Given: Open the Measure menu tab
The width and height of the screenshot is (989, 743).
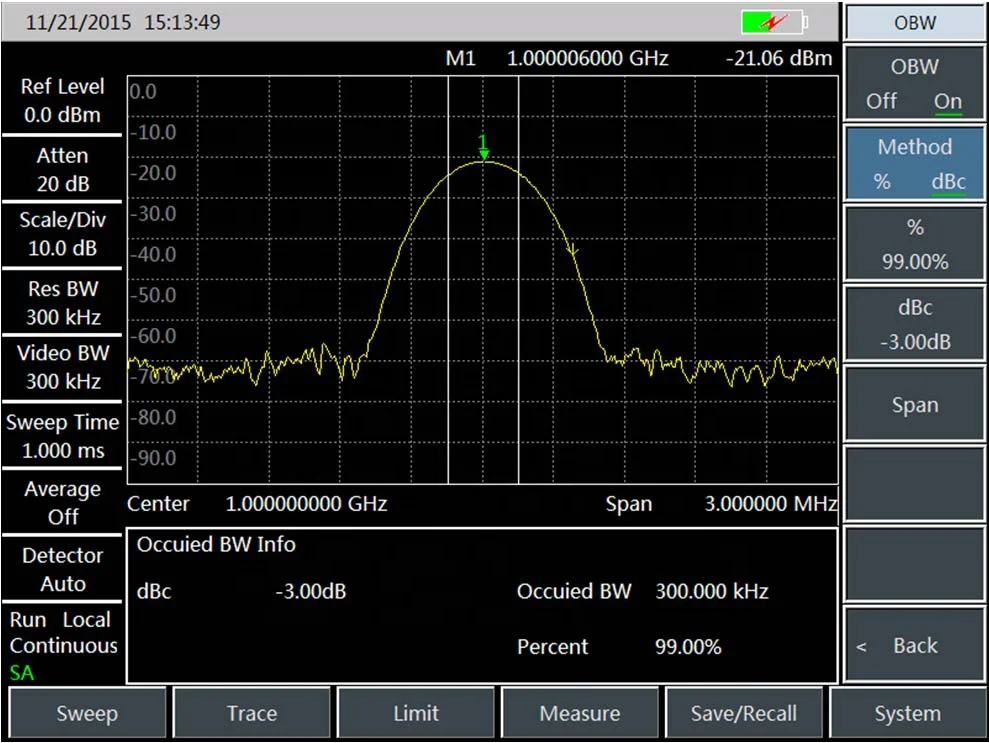Looking at the screenshot, I should pos(579,713).
